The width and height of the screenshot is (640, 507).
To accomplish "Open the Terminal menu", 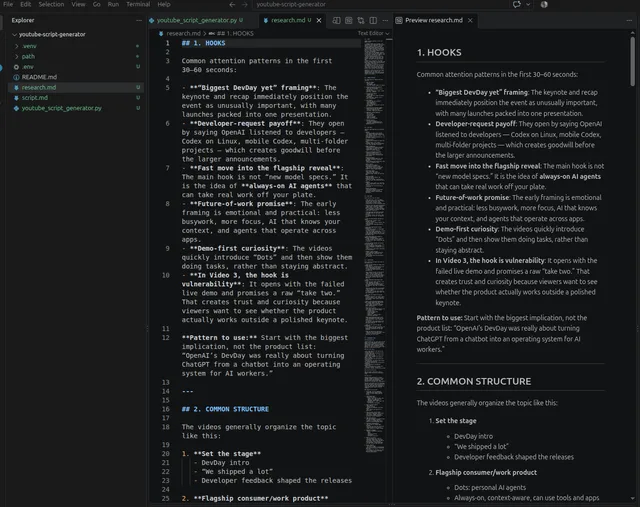I will [x=138, y=4].
